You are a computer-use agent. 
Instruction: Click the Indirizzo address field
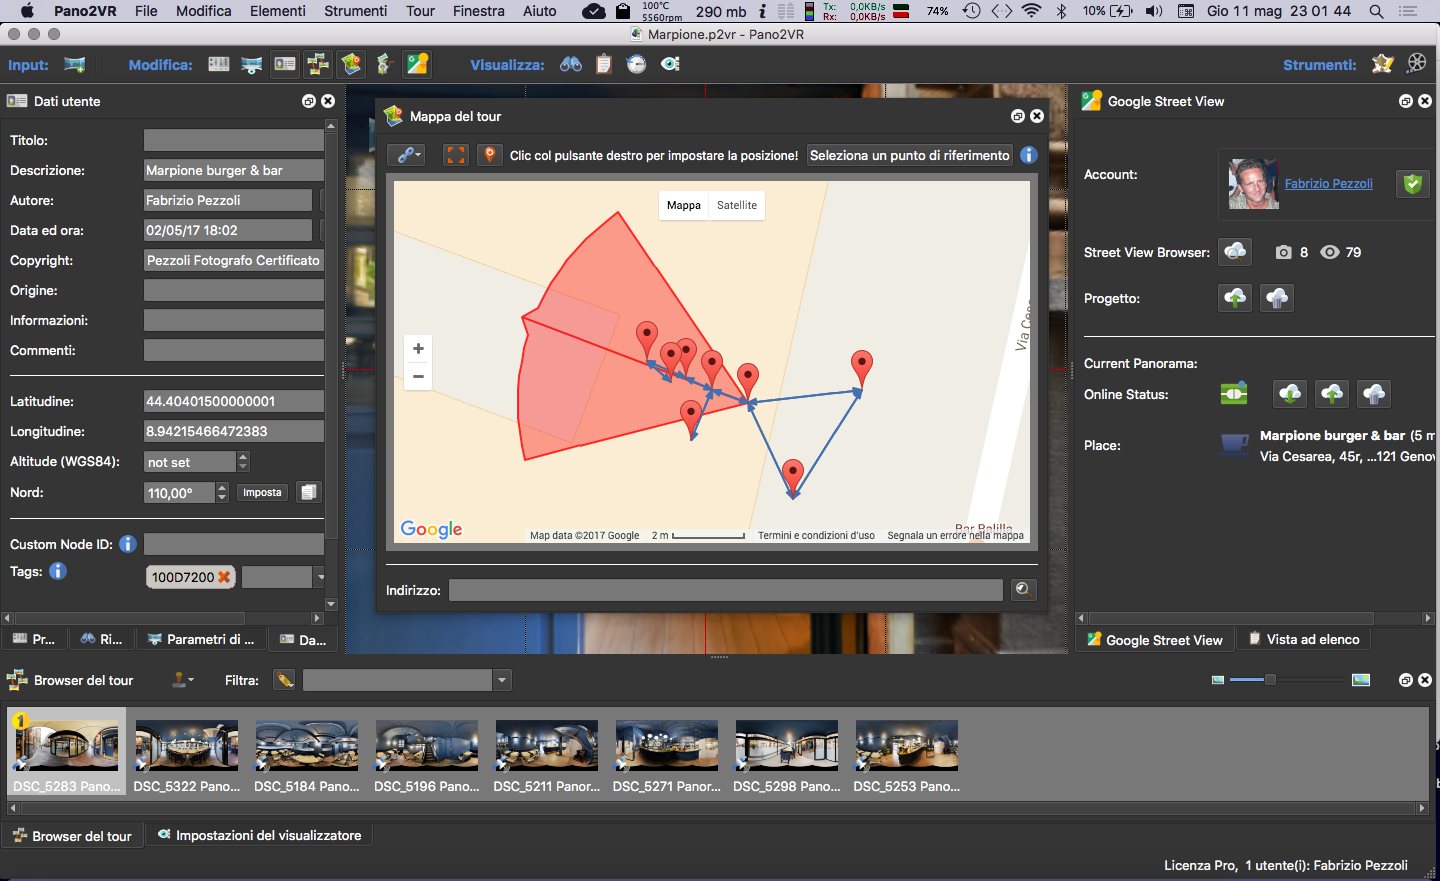click(x=726, y=590)
